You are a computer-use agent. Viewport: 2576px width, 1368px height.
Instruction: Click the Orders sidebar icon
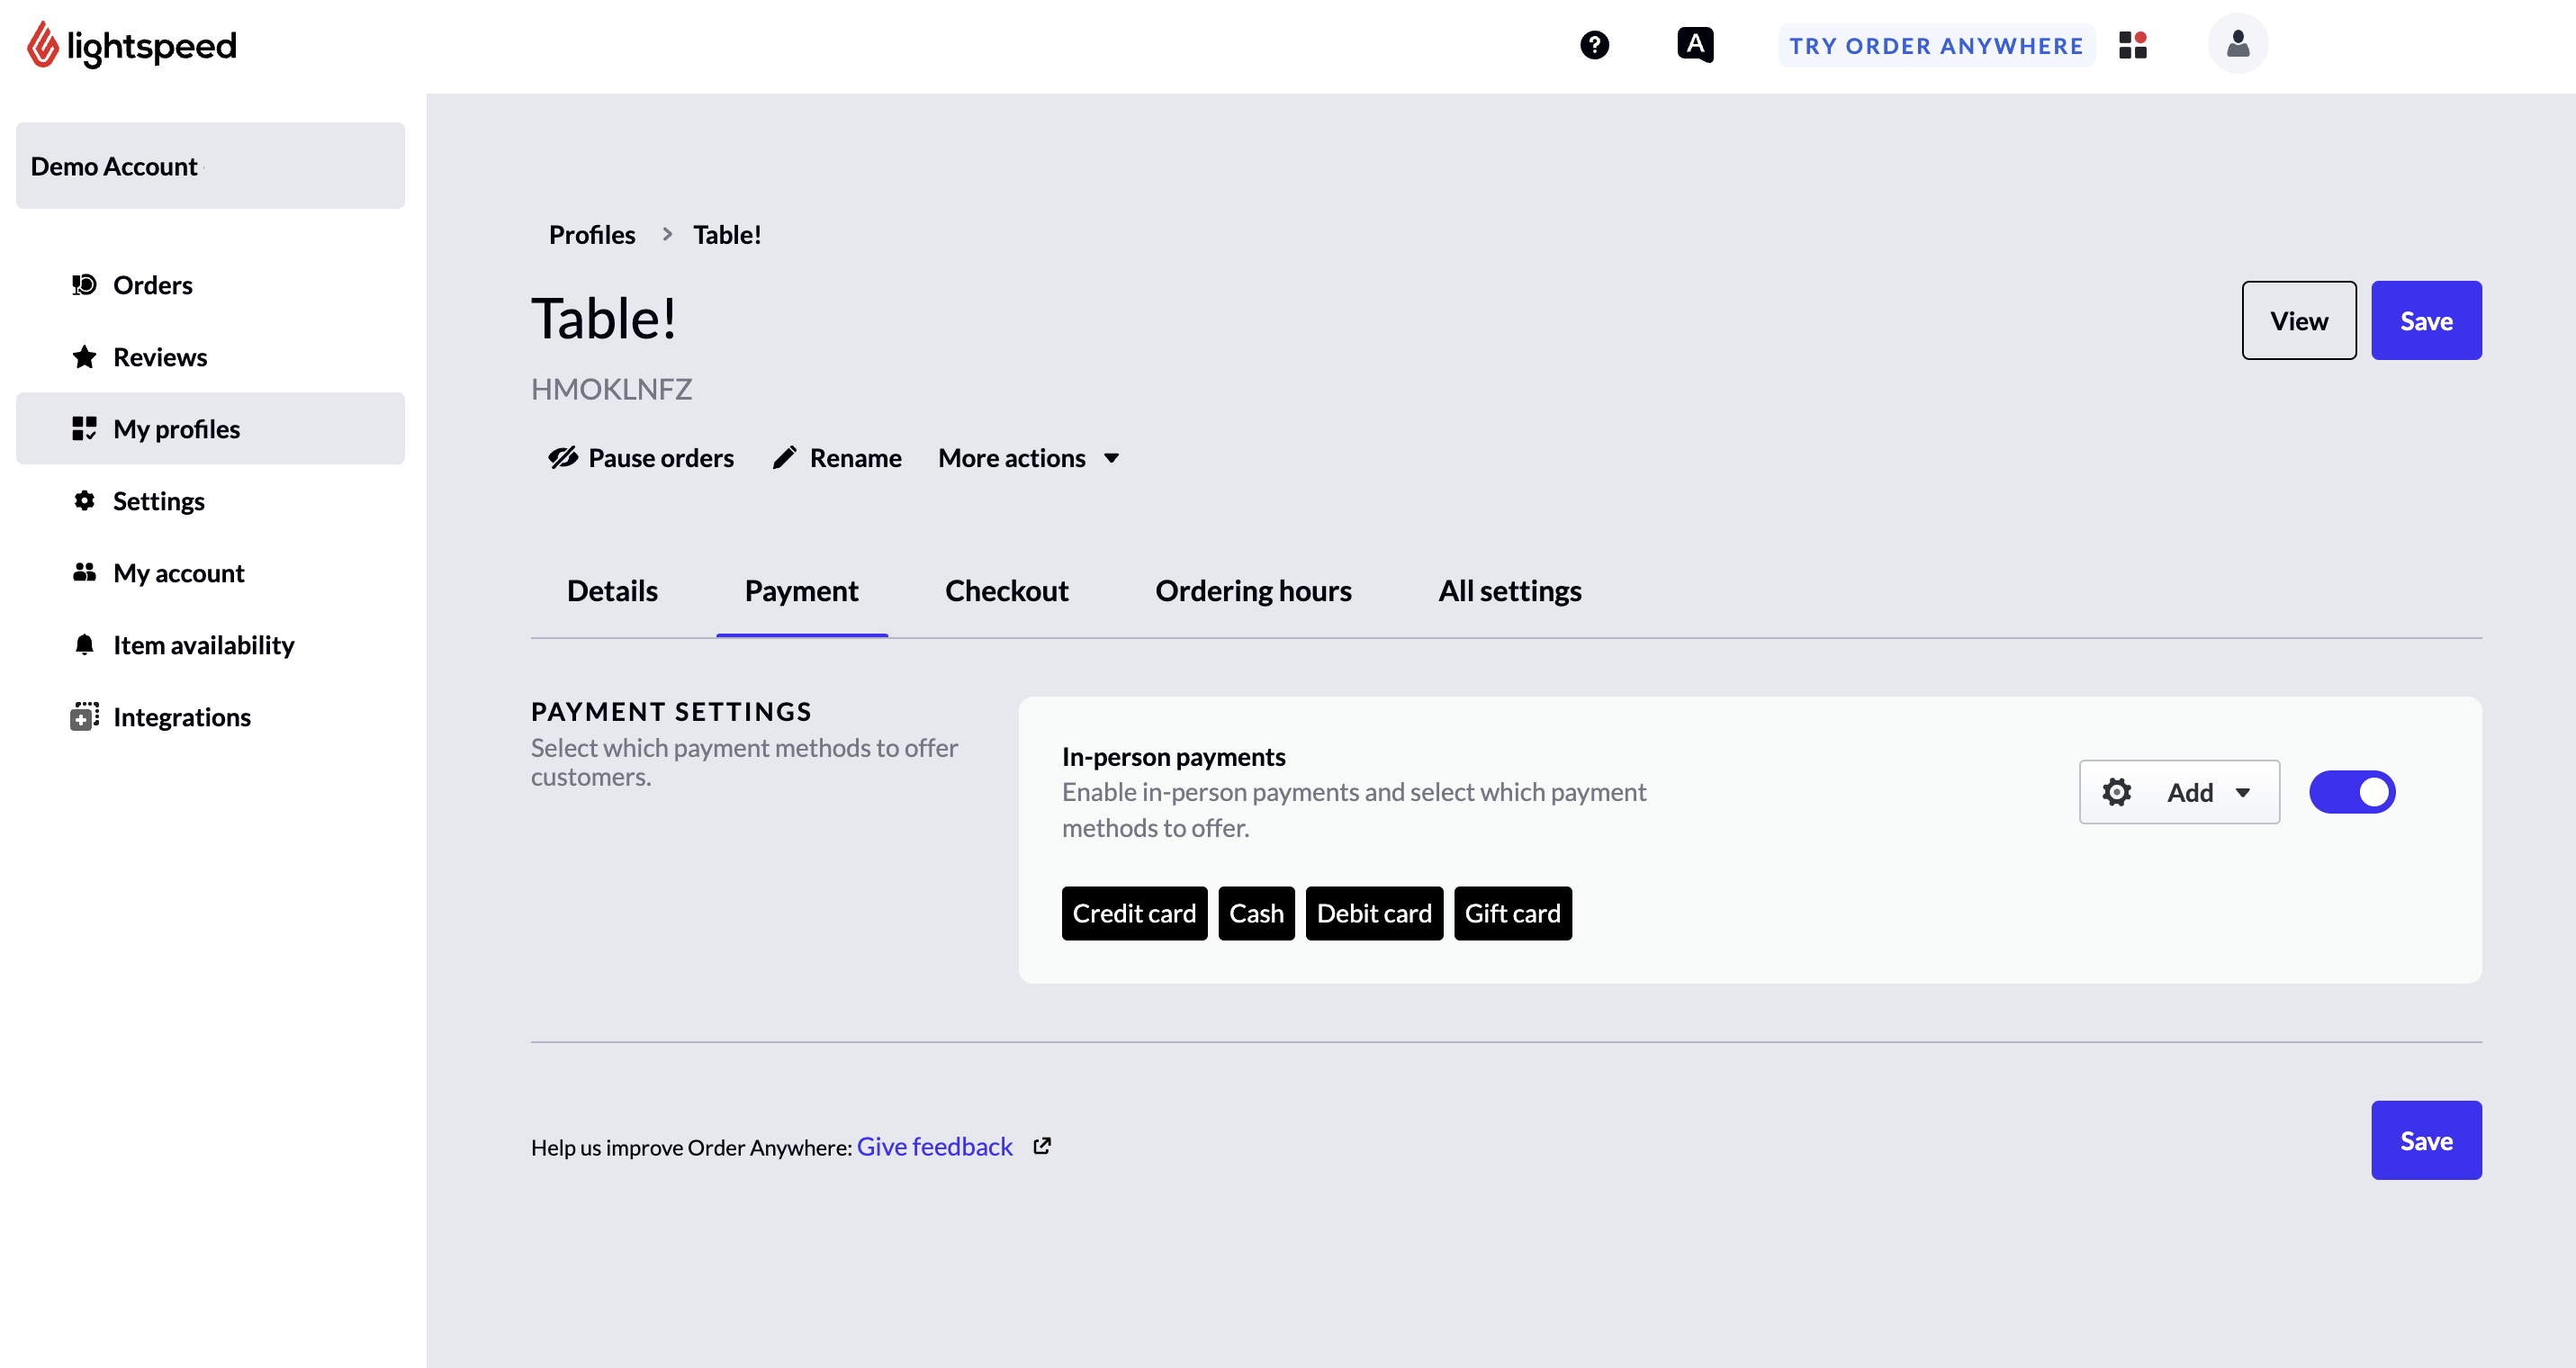[x=84, y=283]
